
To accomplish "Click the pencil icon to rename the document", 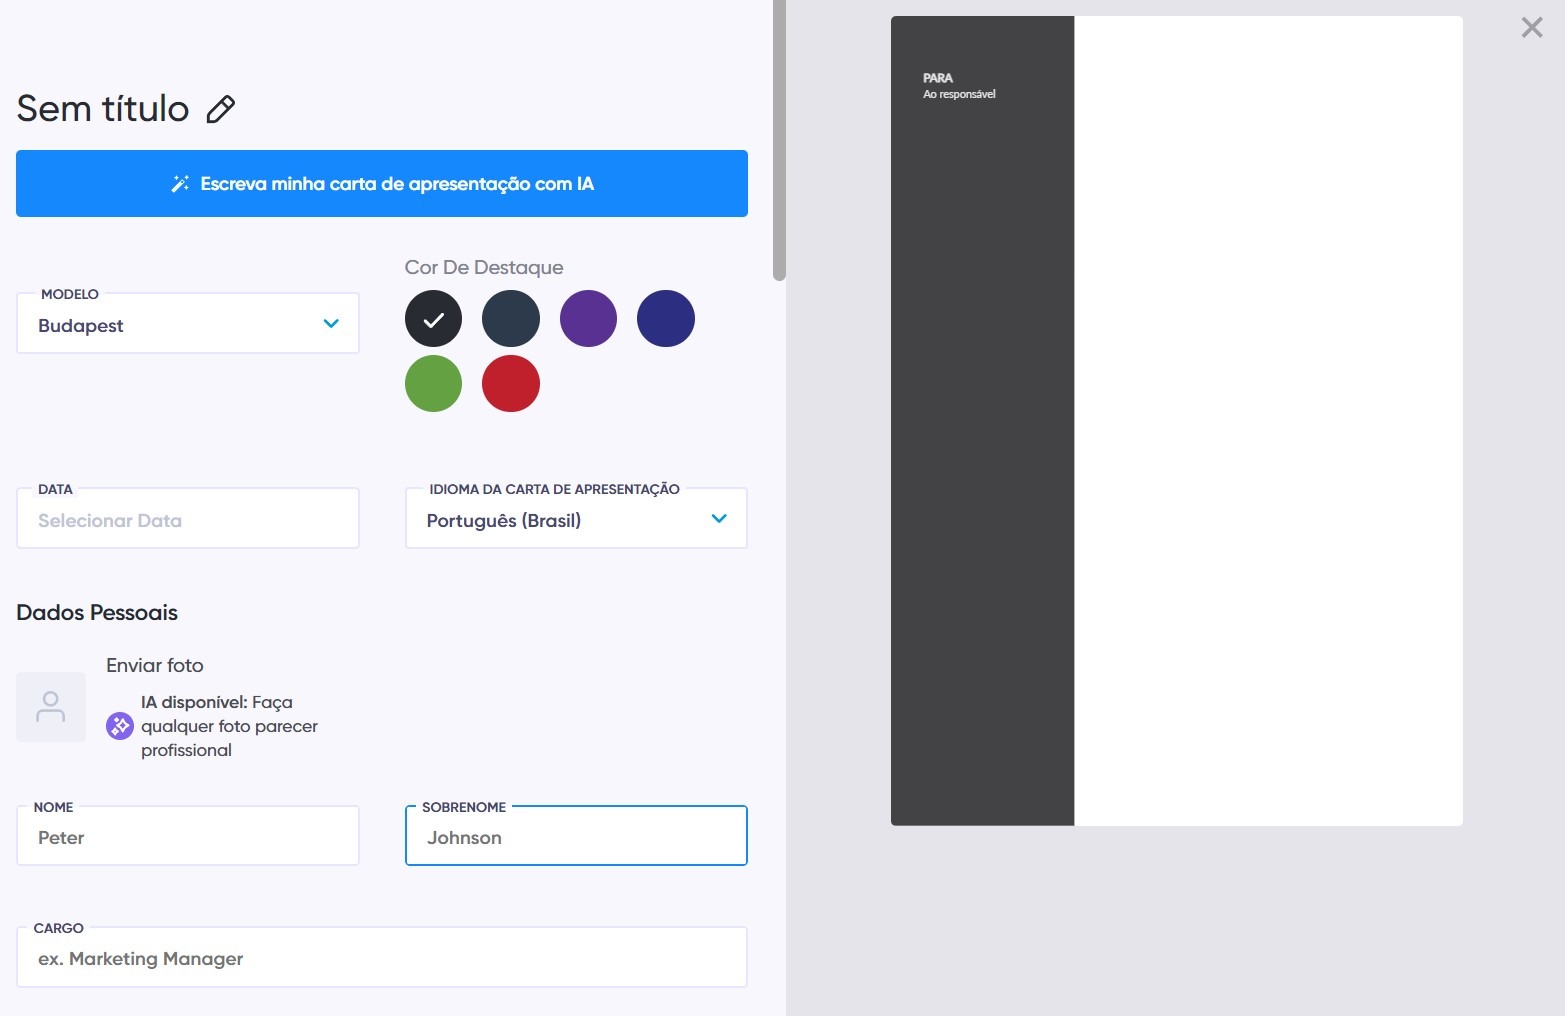I will pyautogui.click(x=222, y=107).
